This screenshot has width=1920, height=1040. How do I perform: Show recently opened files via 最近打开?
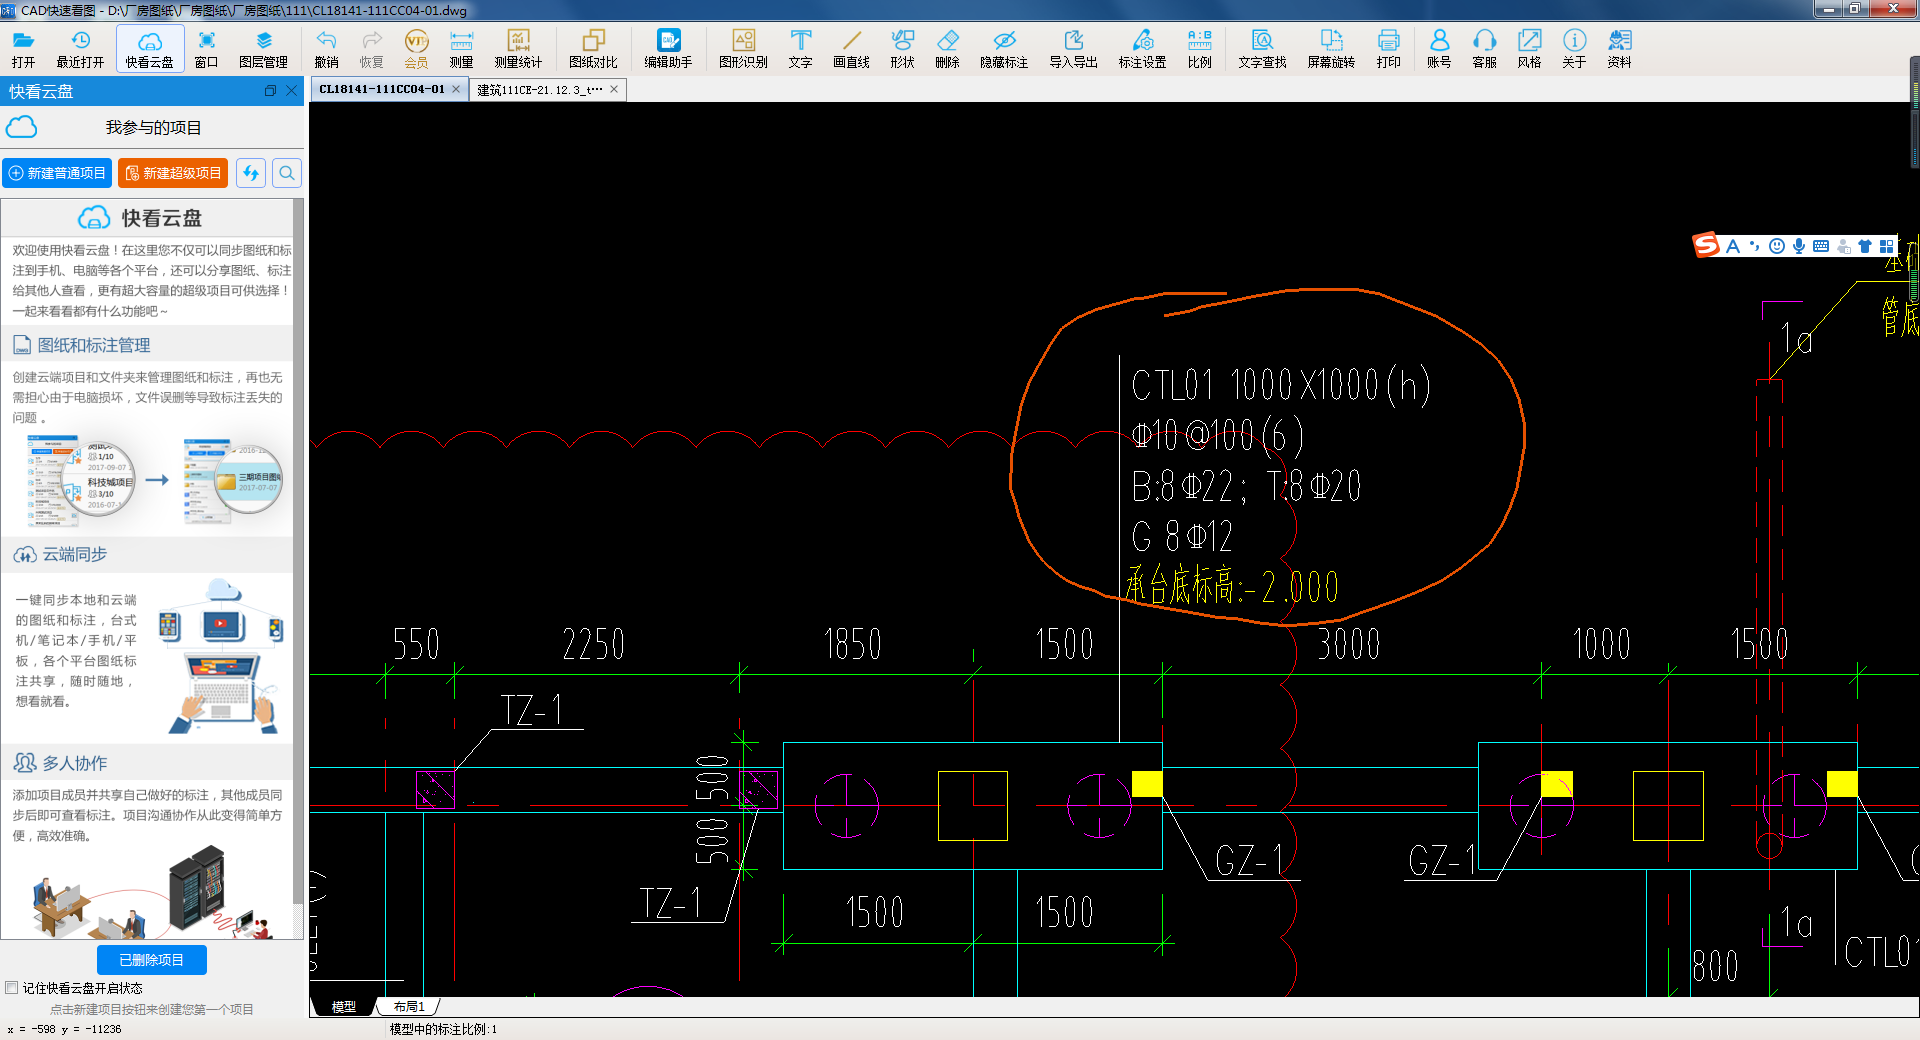tap(80, 48)
